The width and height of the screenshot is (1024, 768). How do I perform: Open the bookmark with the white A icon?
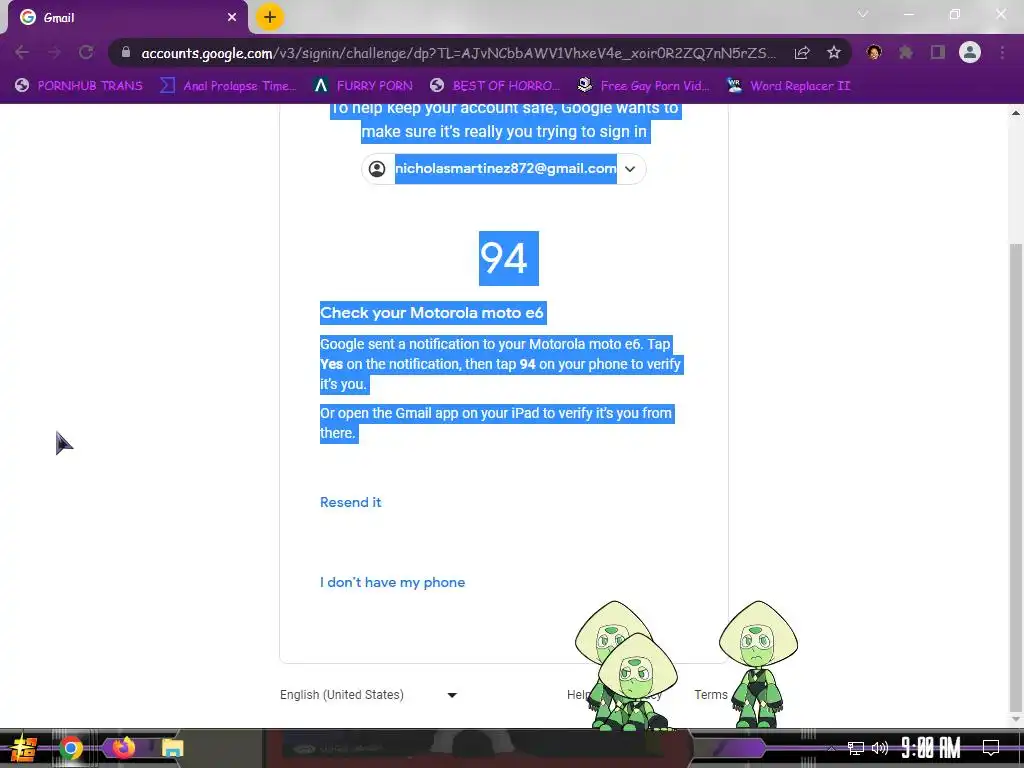coord(363,86)
